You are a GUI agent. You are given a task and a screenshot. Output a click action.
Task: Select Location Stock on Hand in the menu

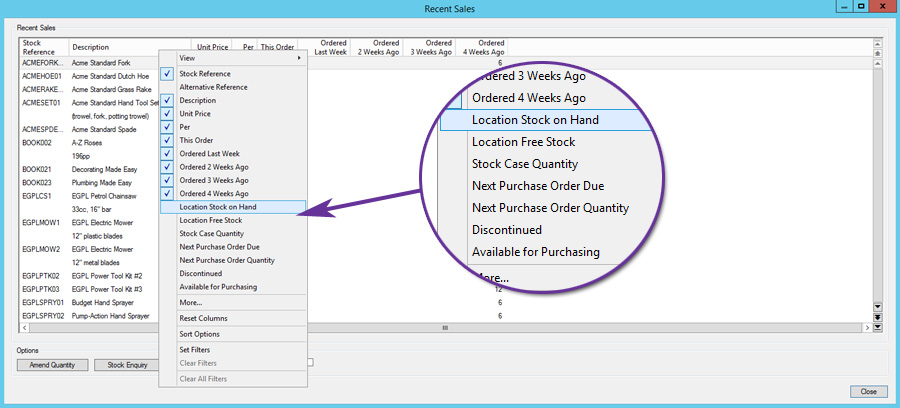[x=233, y=207]
